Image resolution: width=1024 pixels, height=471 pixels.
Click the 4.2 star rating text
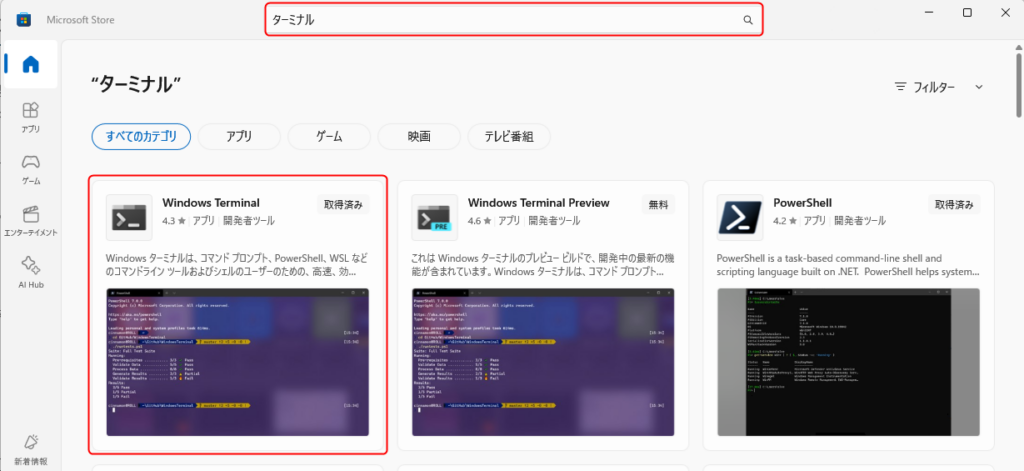[x=784, y=221]
